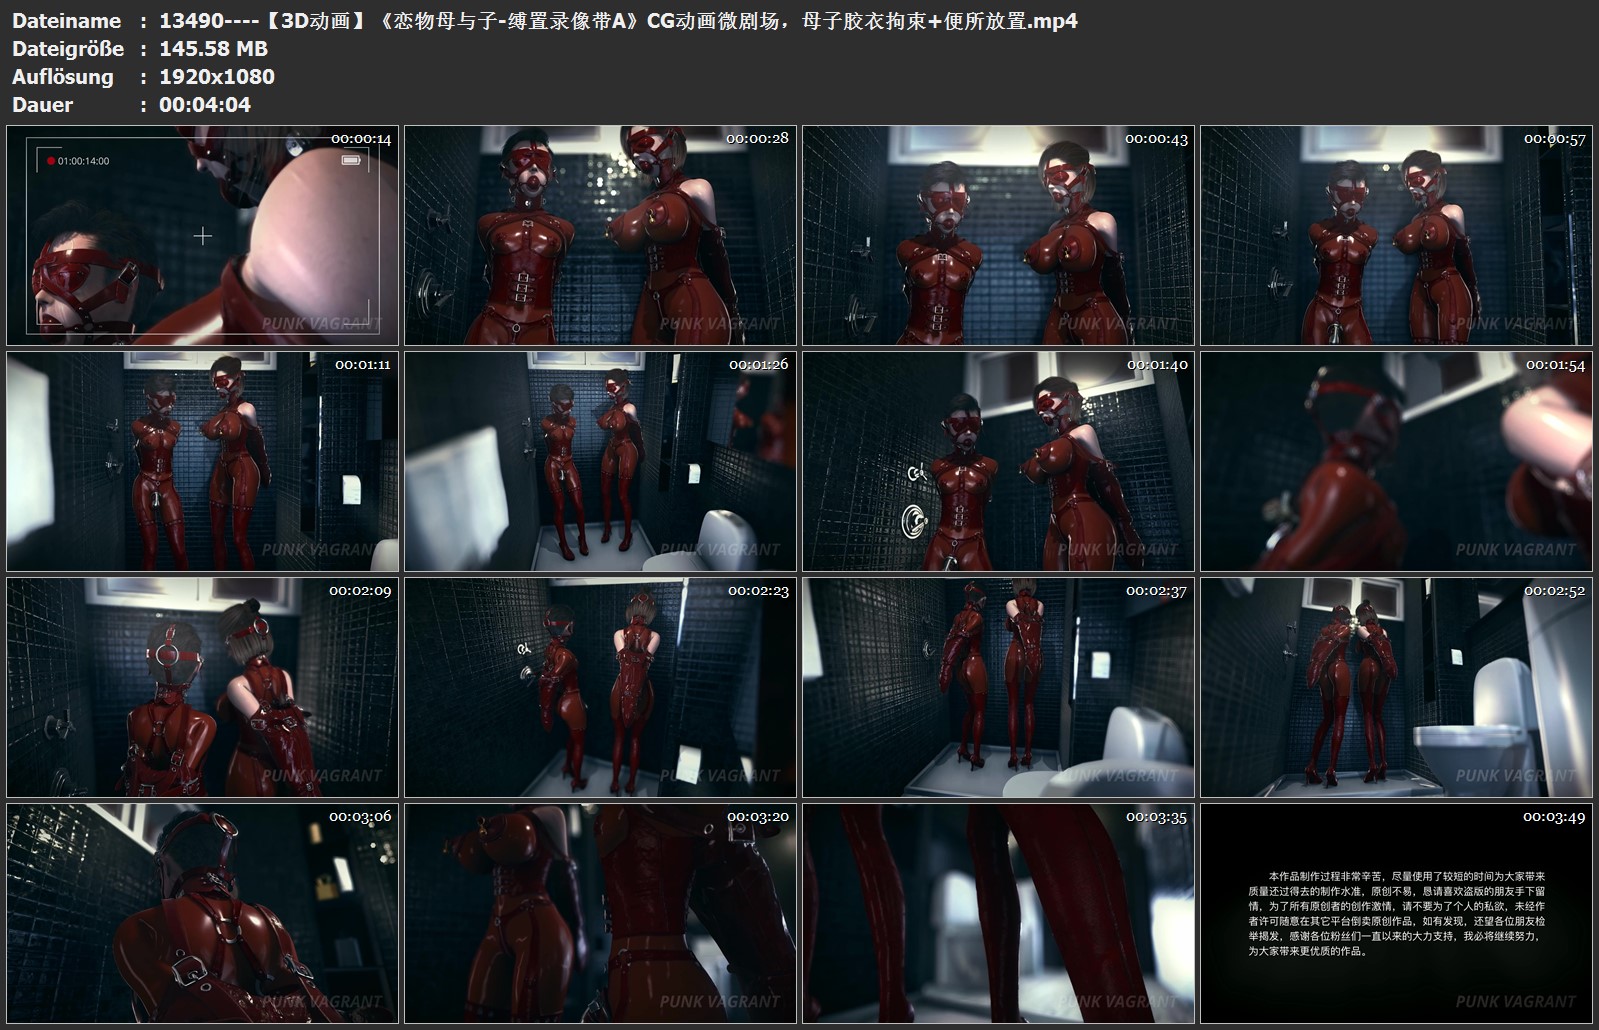The image size is (1599, 1030).
Task: Click the file size value 145.58 MB
Action: coord(213,49)
